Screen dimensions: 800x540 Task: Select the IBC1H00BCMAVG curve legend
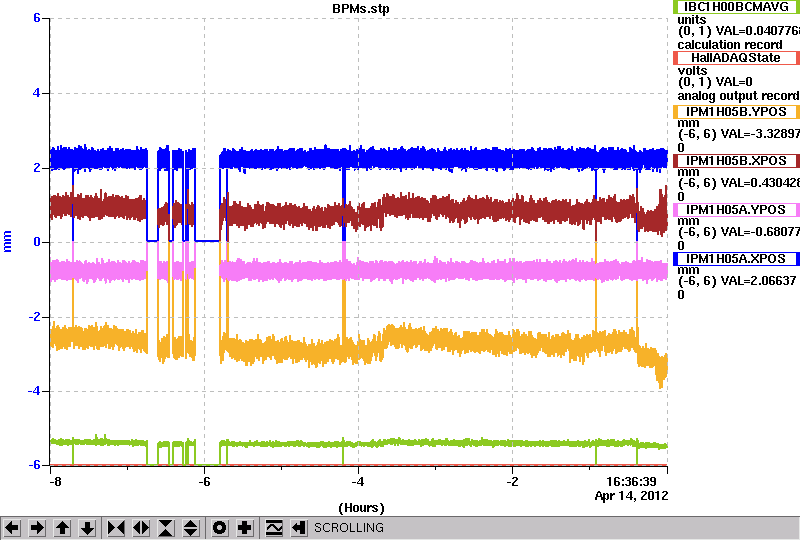click(x=736, y=7)
